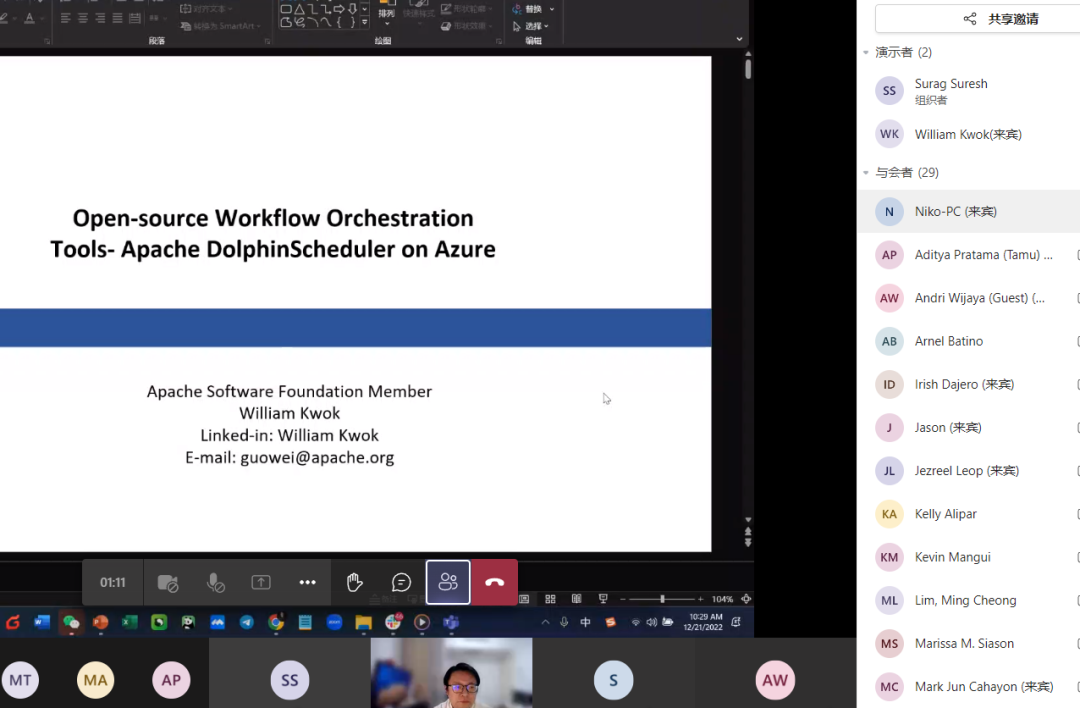Open the meeting chat
Image resolution: width=1080 pixels, height=708 pixels.
(x=401, y=583)
